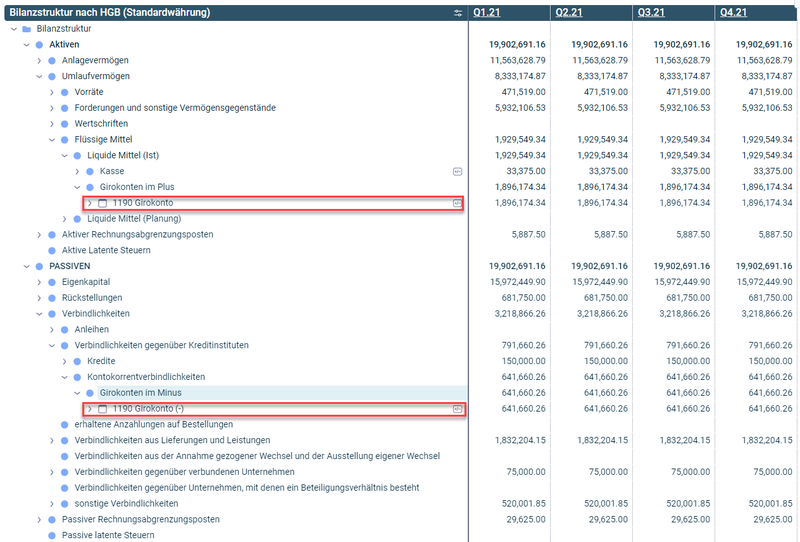Click the account icon of 1190 Girokonto (-)

click(102, 409)
